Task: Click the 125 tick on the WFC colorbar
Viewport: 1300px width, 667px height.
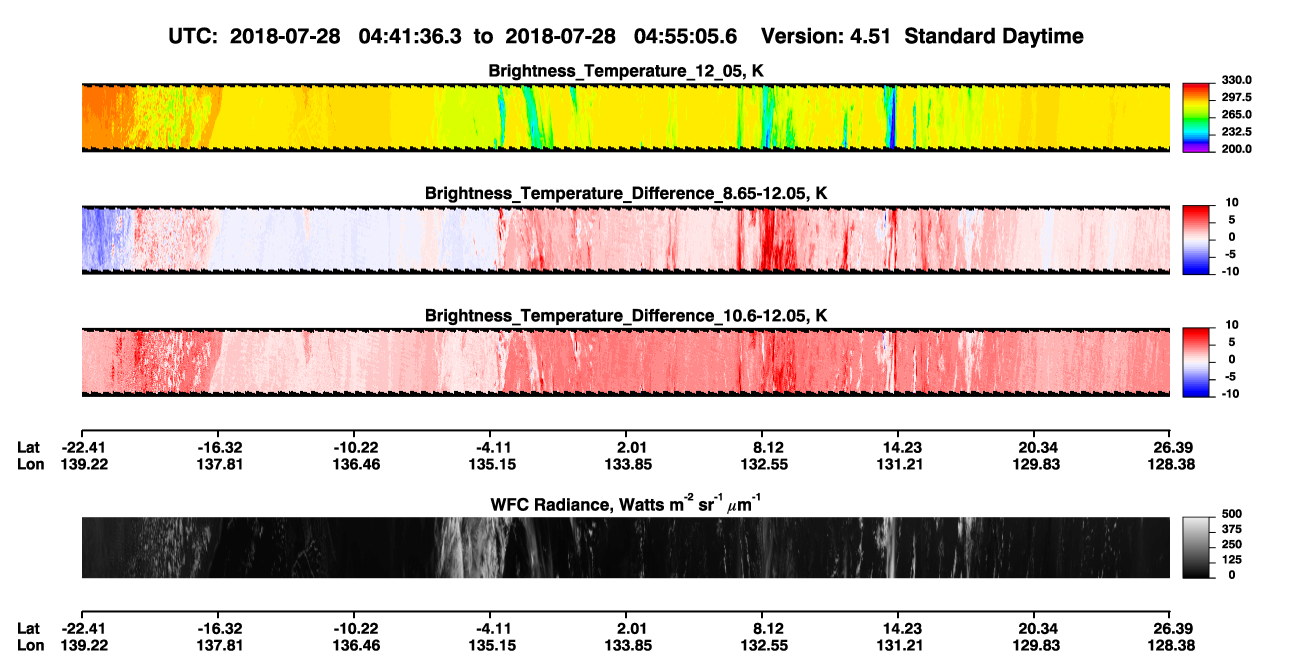Action: (x=1230, y=559)
